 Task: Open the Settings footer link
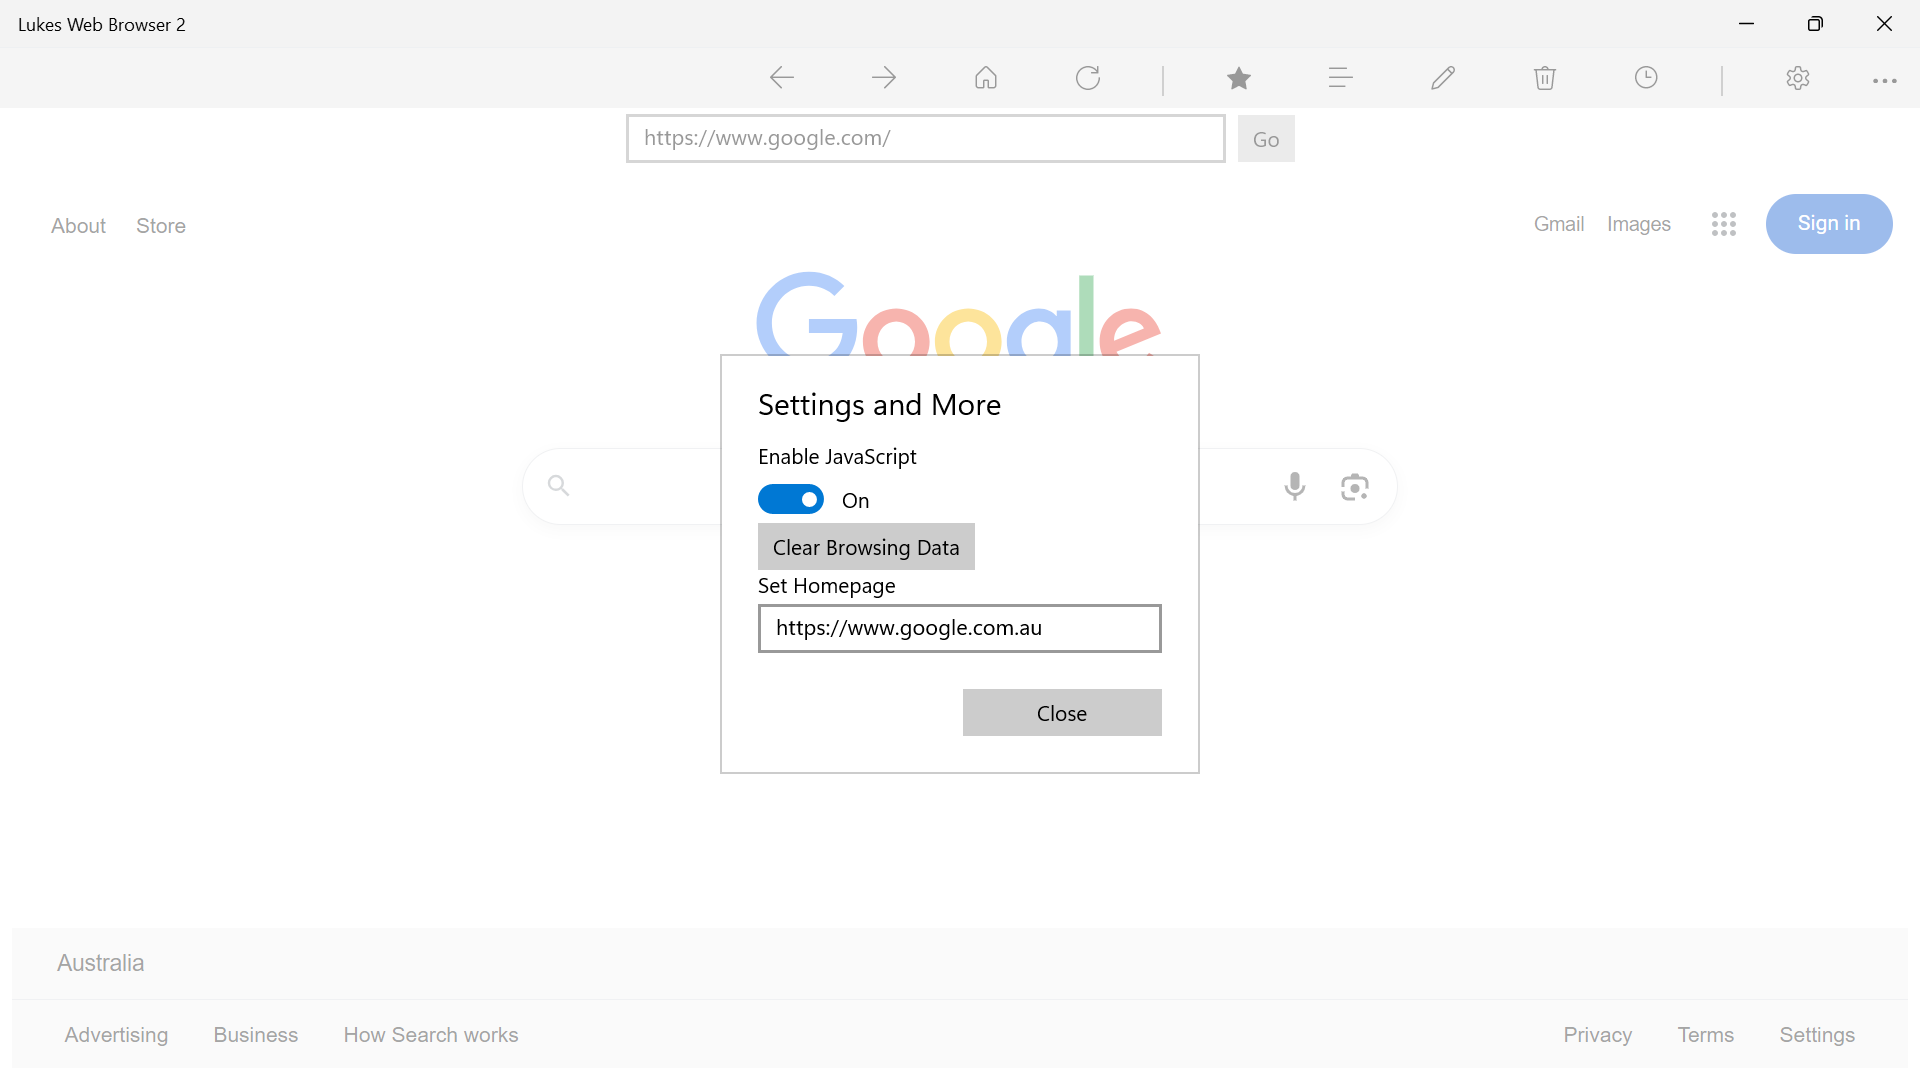tap(1817, 1035)
